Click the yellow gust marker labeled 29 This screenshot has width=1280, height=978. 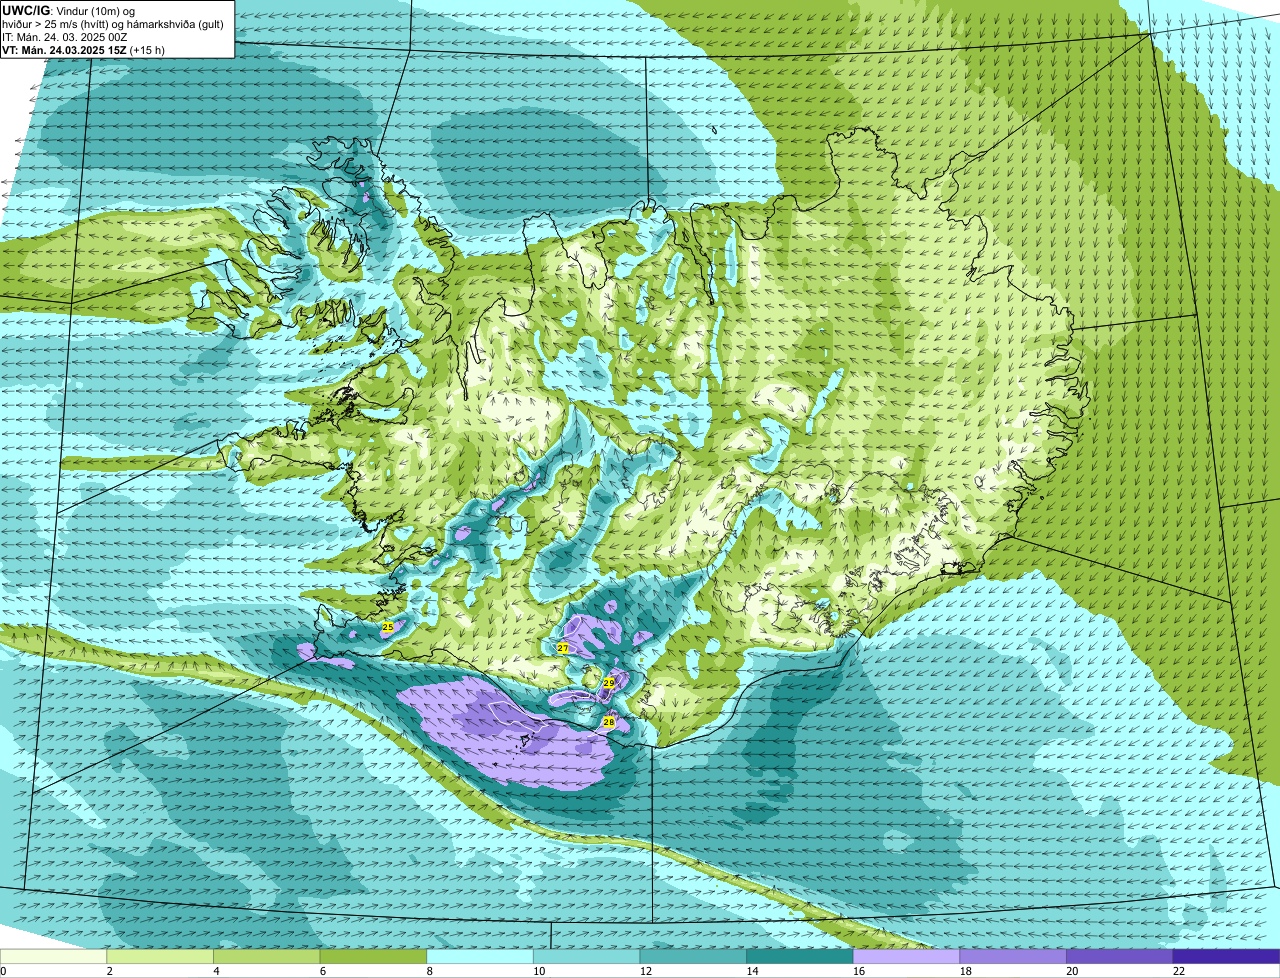click(x=609, y=683)
